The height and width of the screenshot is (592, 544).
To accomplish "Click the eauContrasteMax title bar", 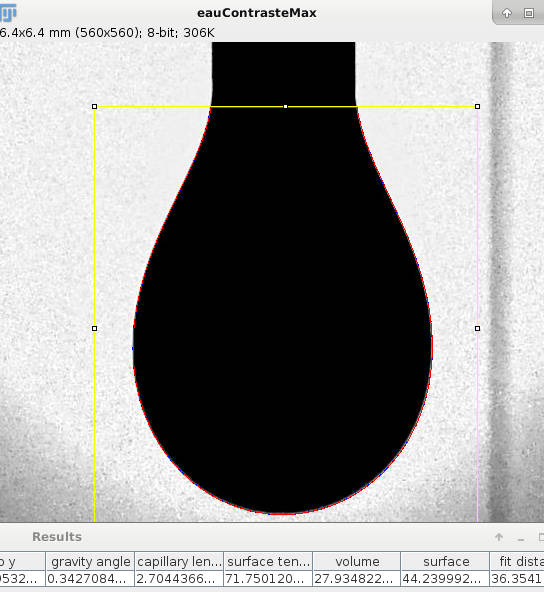I will tap(257, 13).
